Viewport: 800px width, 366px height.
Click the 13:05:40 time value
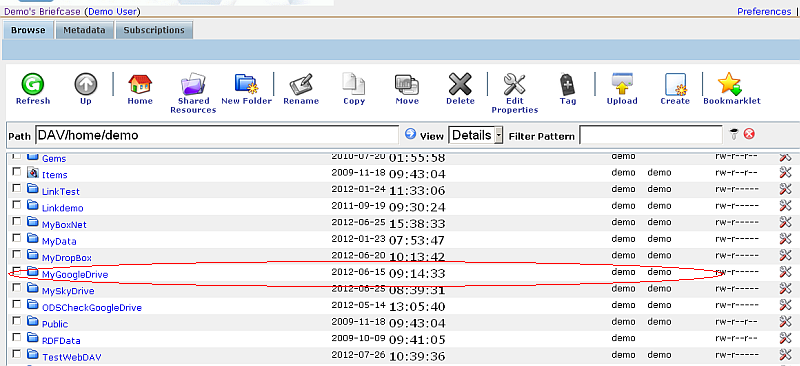(x=417, y=307)
